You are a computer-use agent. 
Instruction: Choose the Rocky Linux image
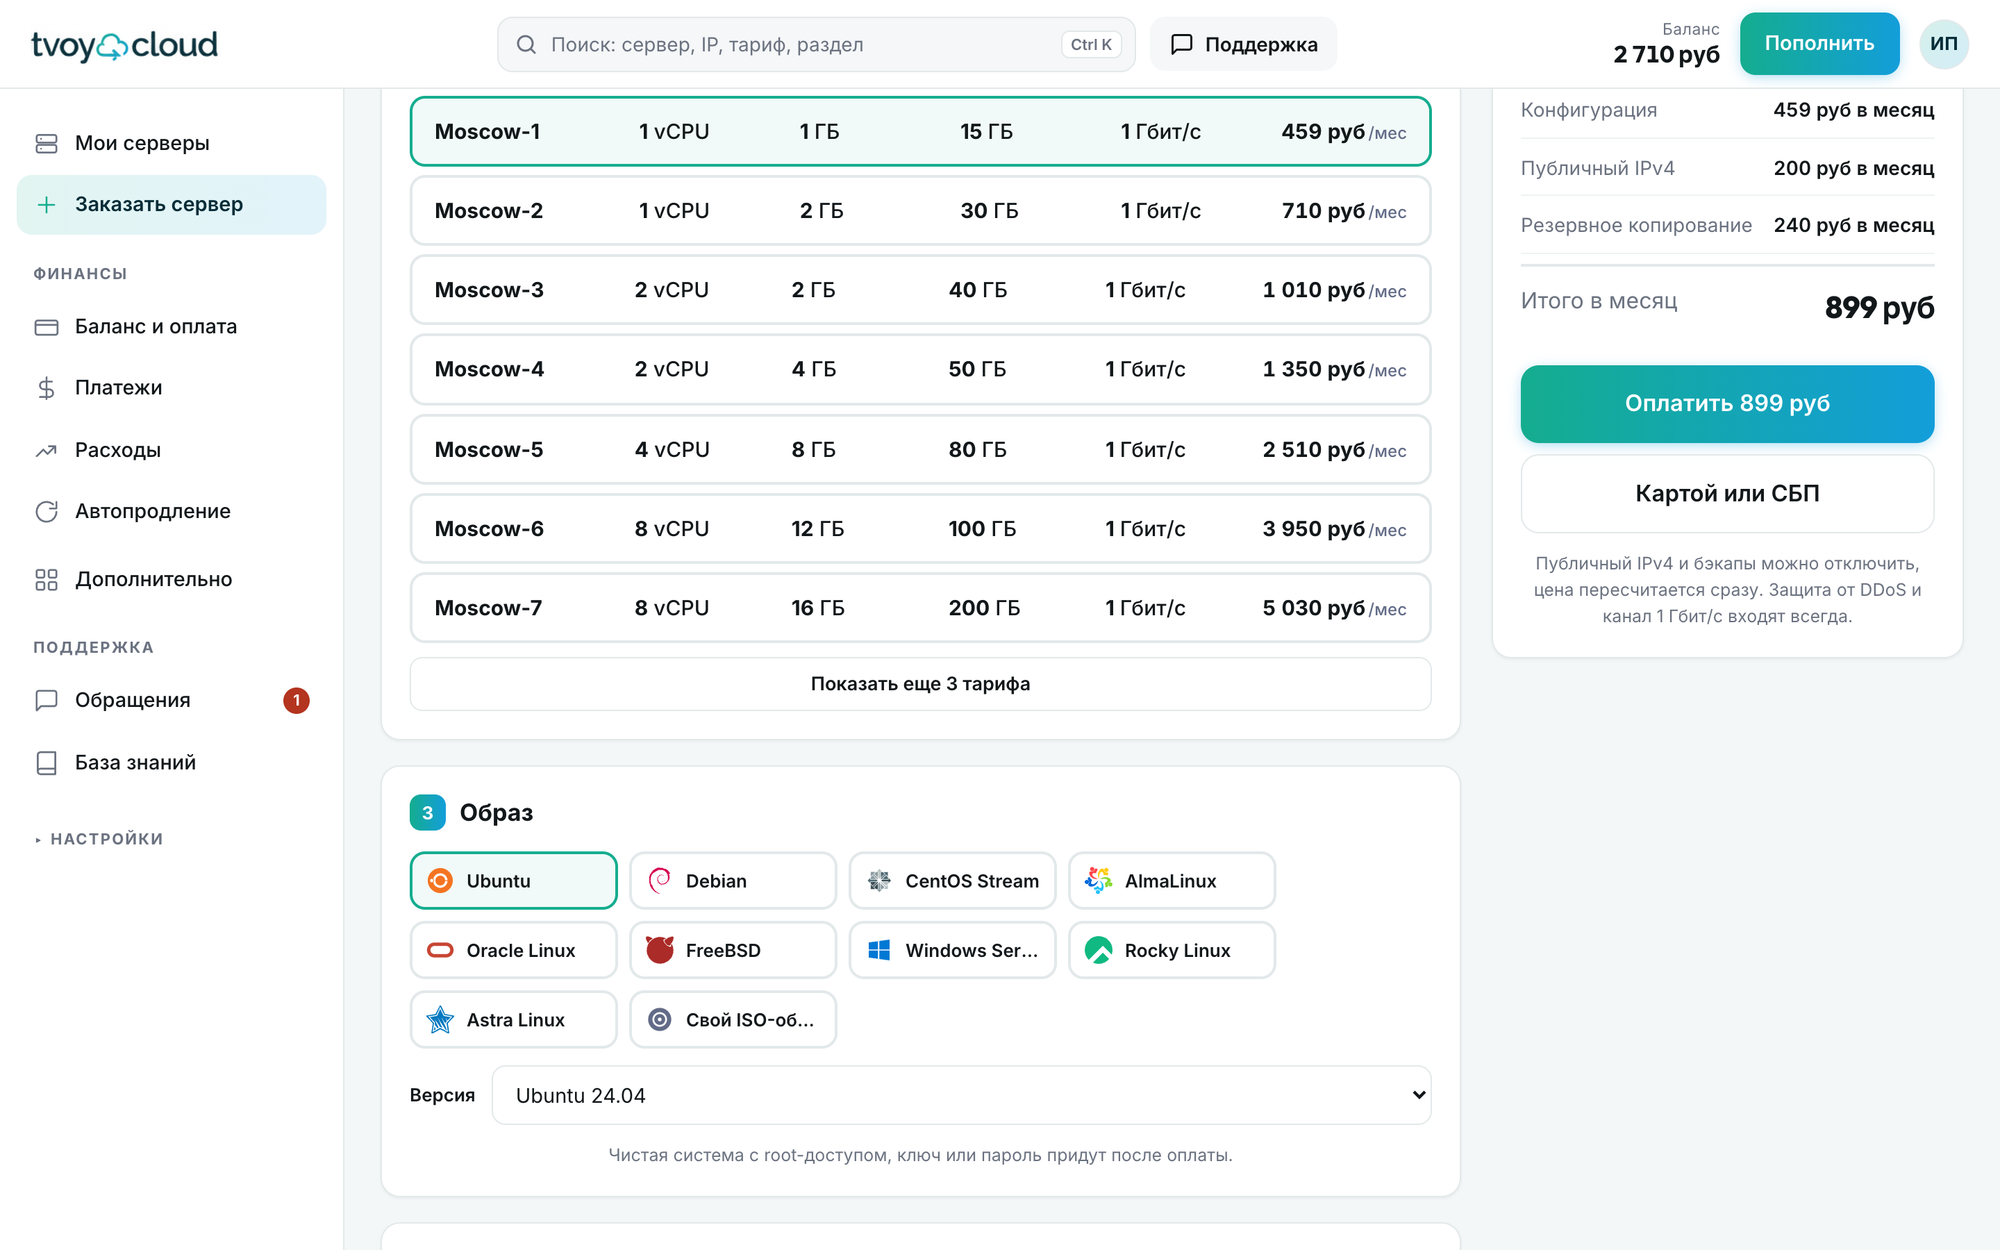click(x=1172, y=950)
